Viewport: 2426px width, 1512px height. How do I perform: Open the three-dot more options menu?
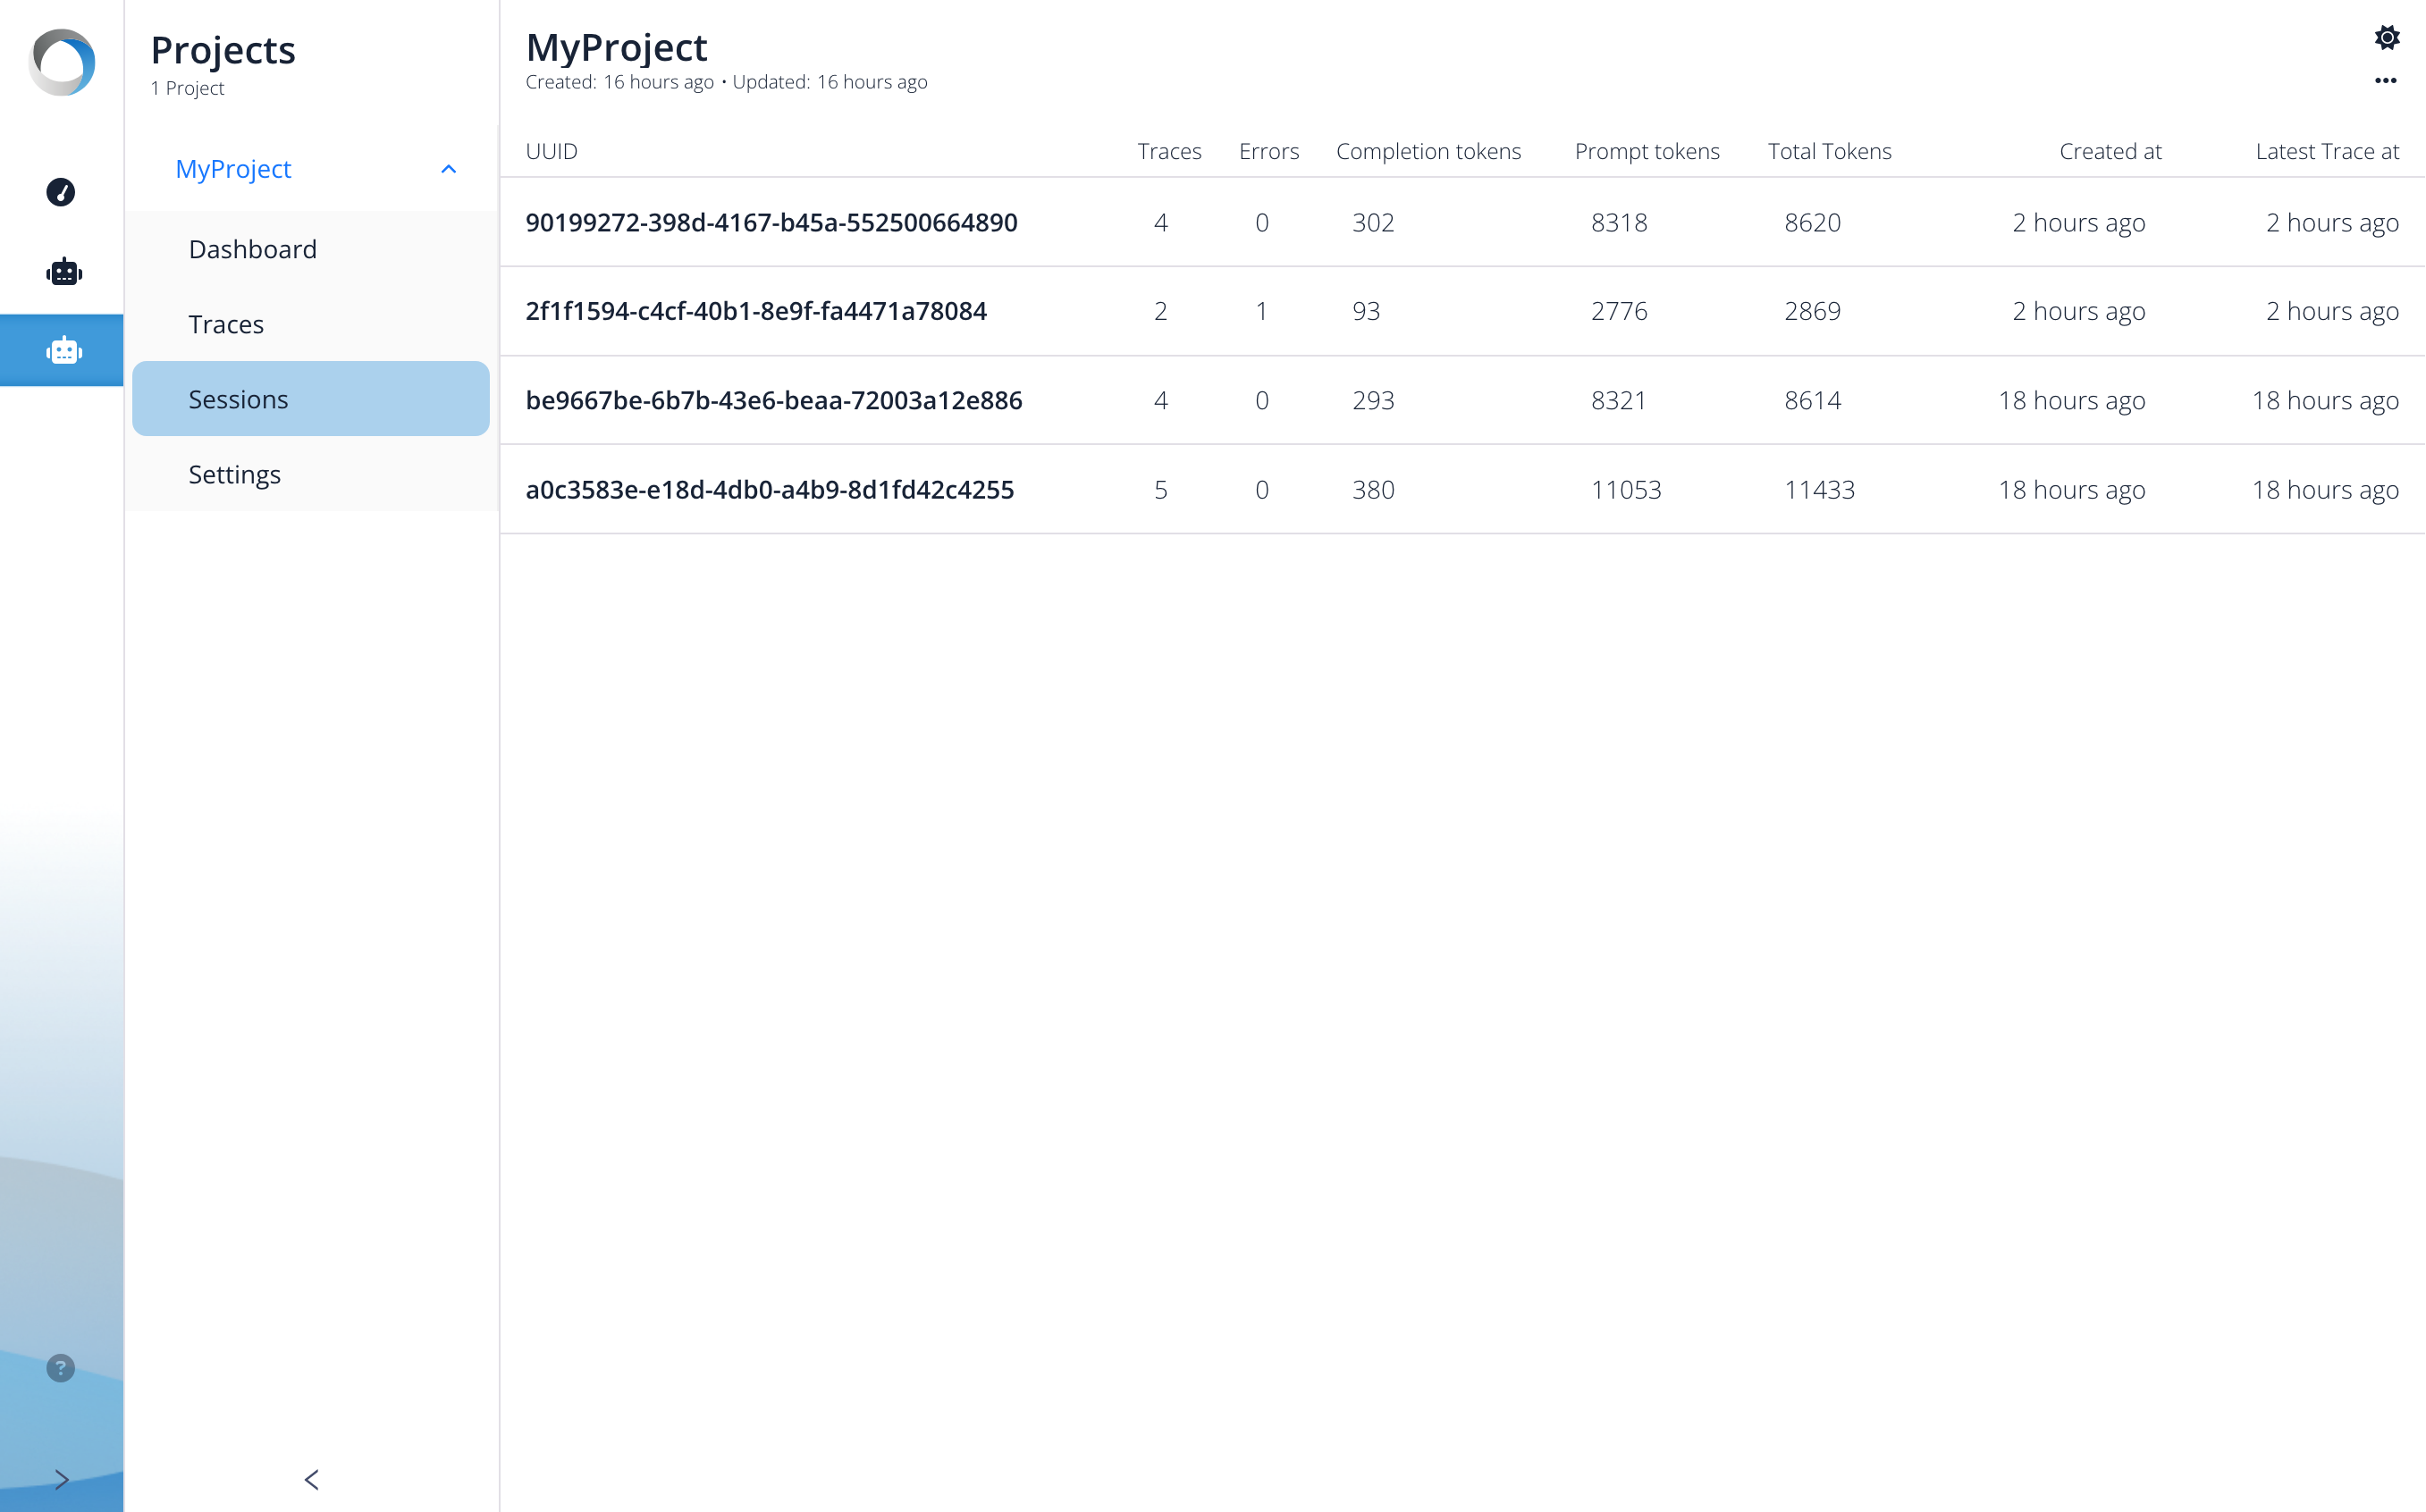(2386, 81)
